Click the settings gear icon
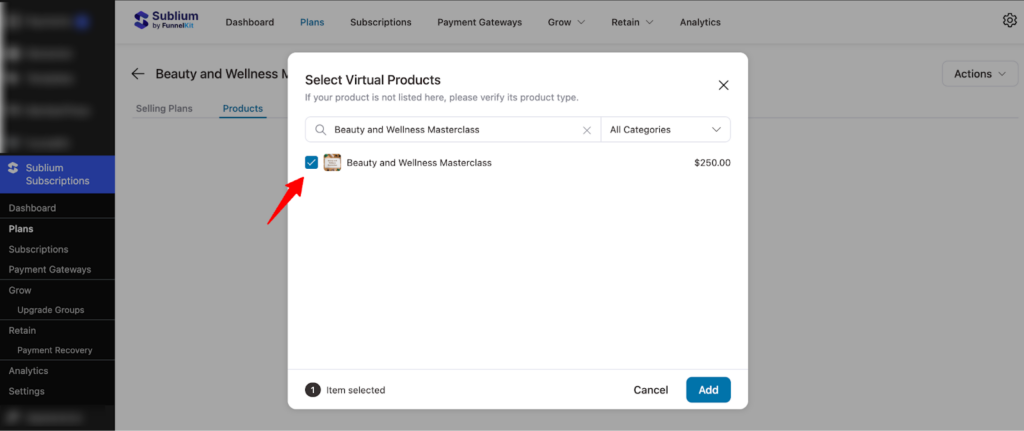Viewport: 1024px width, 431px height. [x=1009, y=21]
